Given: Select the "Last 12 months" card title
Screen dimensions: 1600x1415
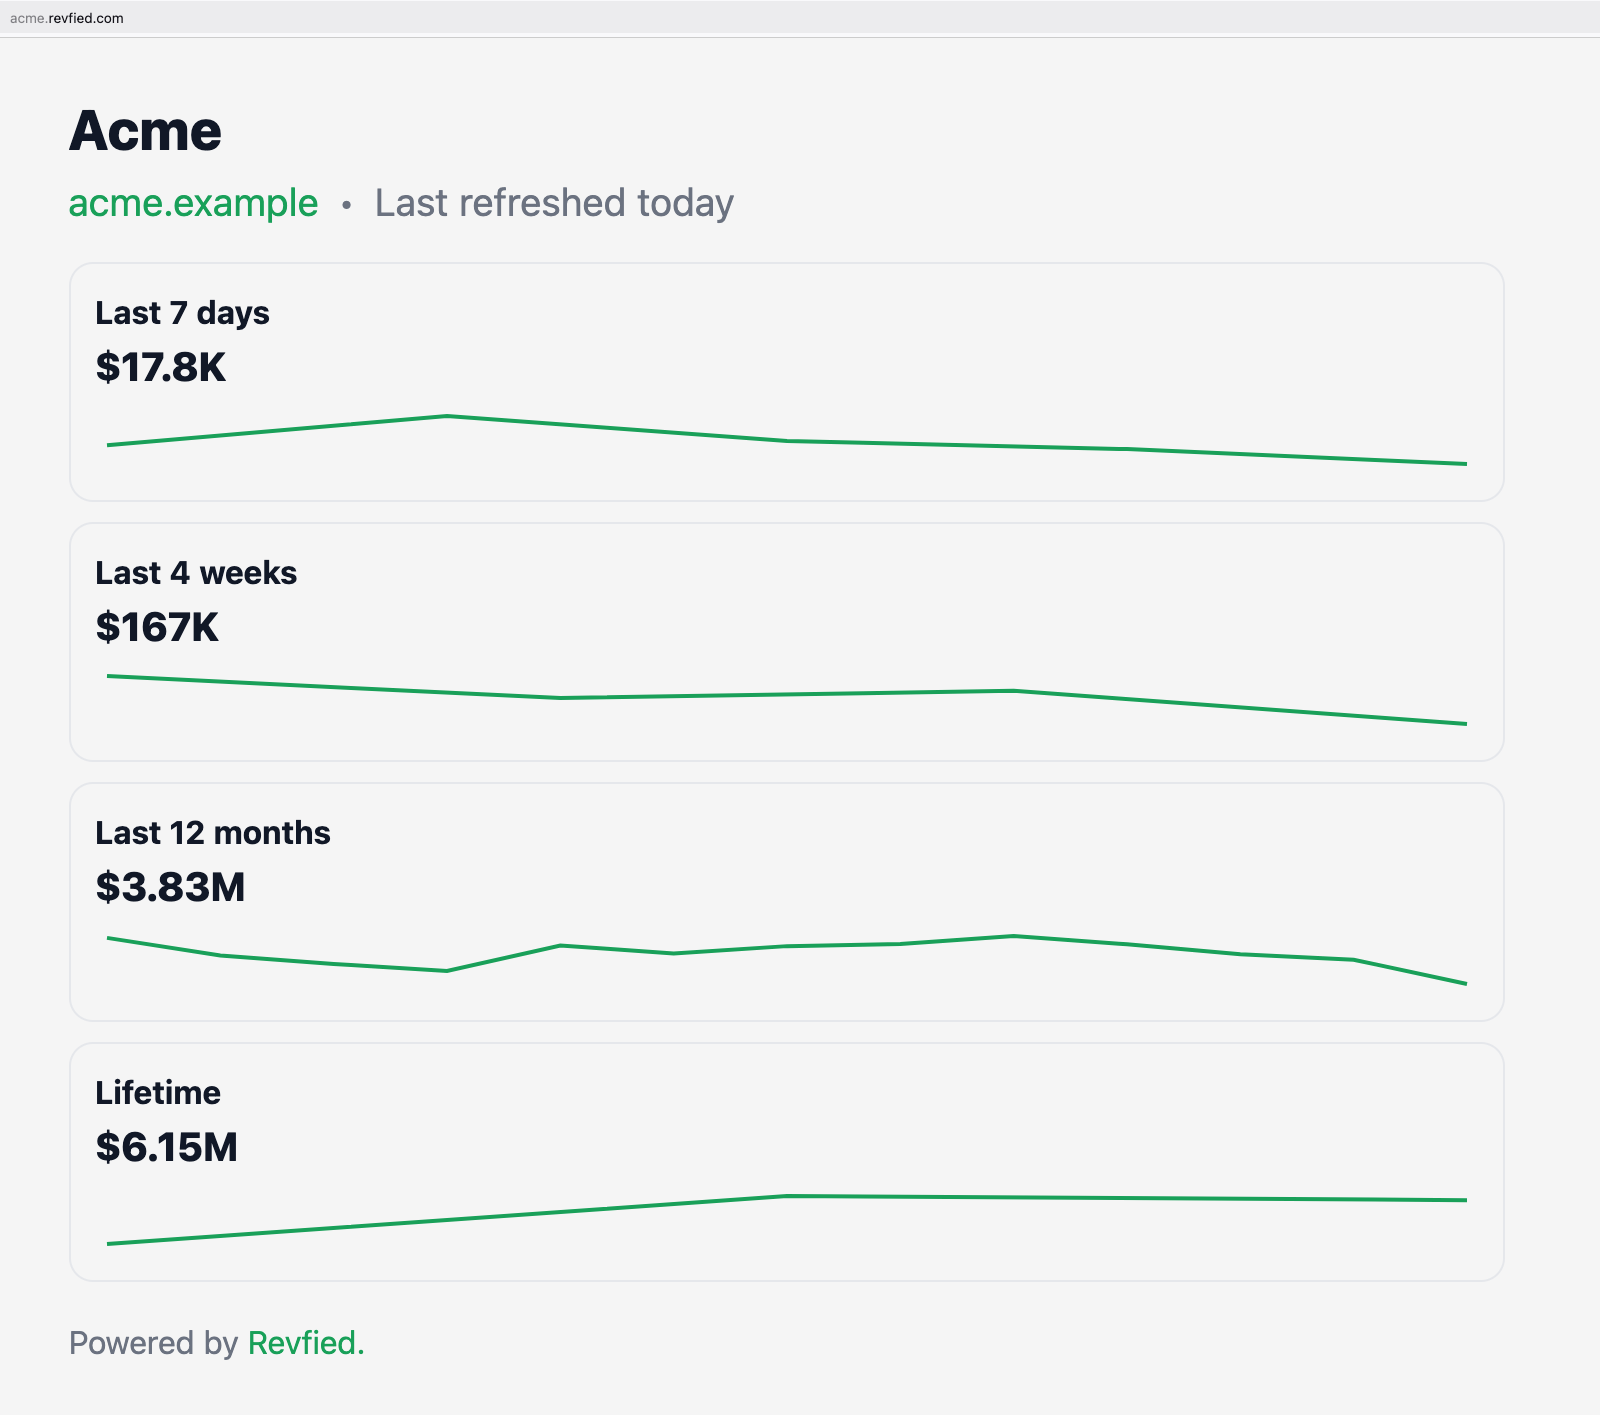Looking at the screenshot, I should tap(213, 833).
